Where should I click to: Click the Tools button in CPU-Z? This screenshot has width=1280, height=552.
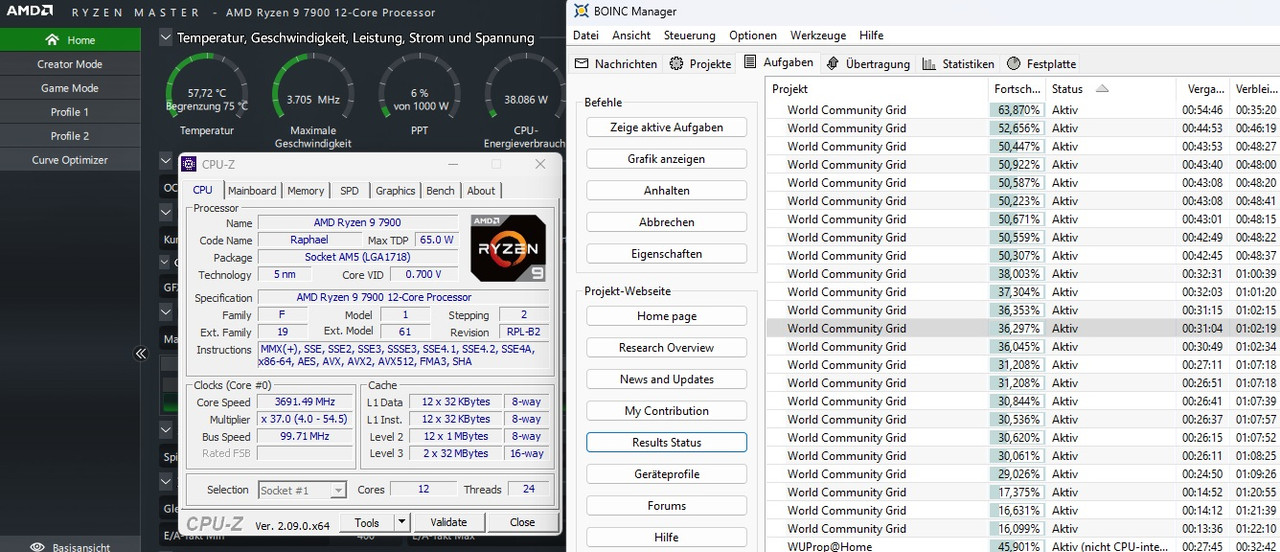point(367,522)
